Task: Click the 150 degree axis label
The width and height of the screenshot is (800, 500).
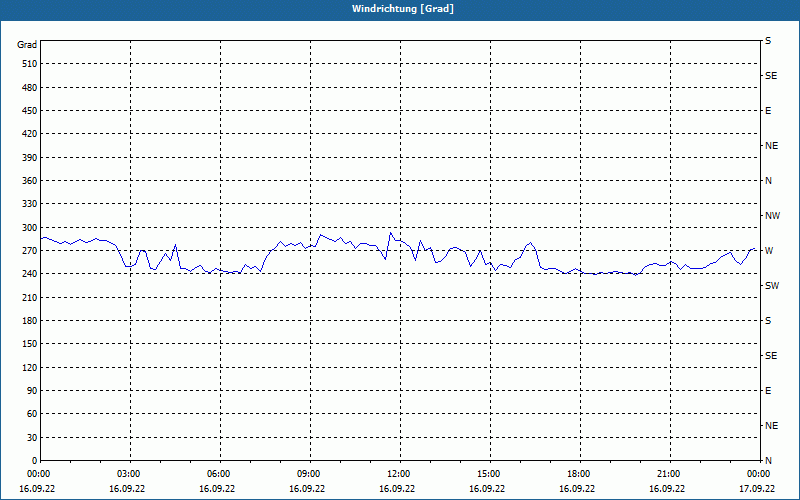Action: (30, 344)
